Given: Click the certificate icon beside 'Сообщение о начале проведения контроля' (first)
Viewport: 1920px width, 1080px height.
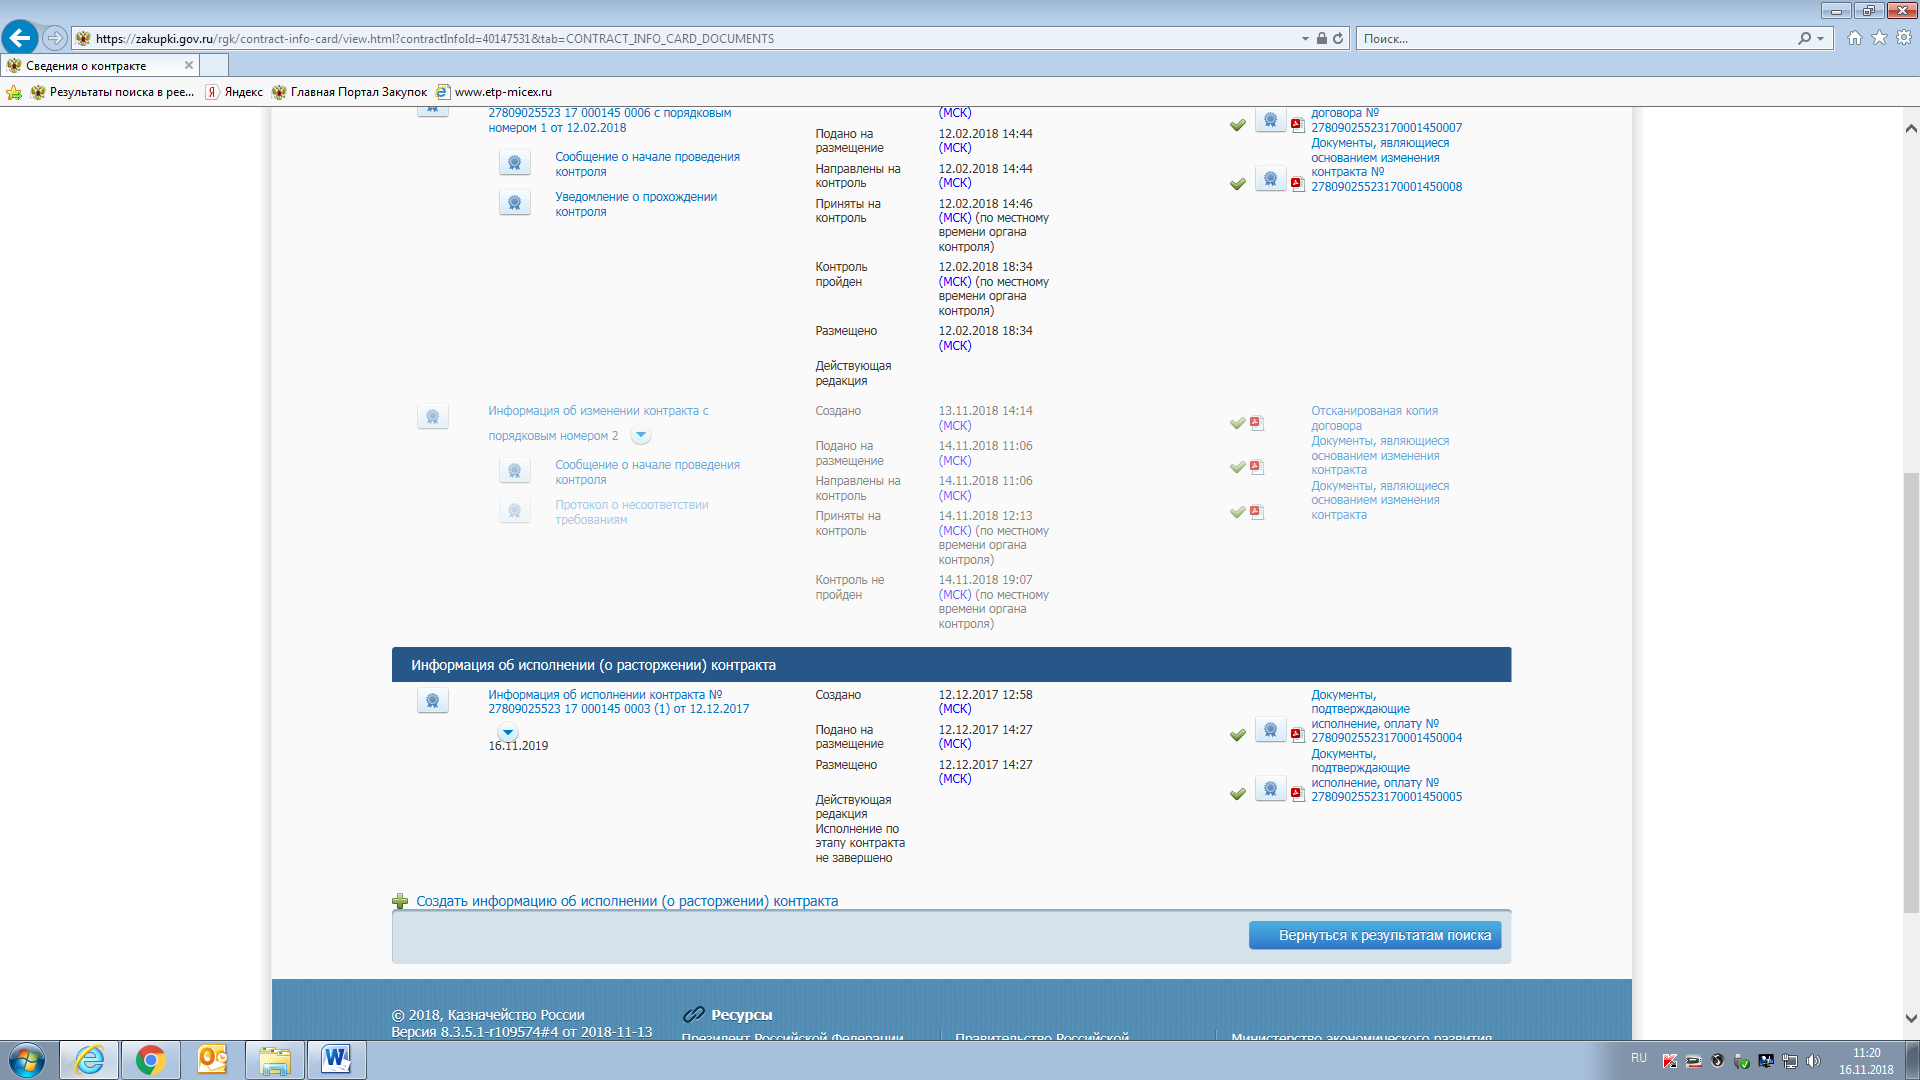Looking at the screenshot, I should point(514,163).
